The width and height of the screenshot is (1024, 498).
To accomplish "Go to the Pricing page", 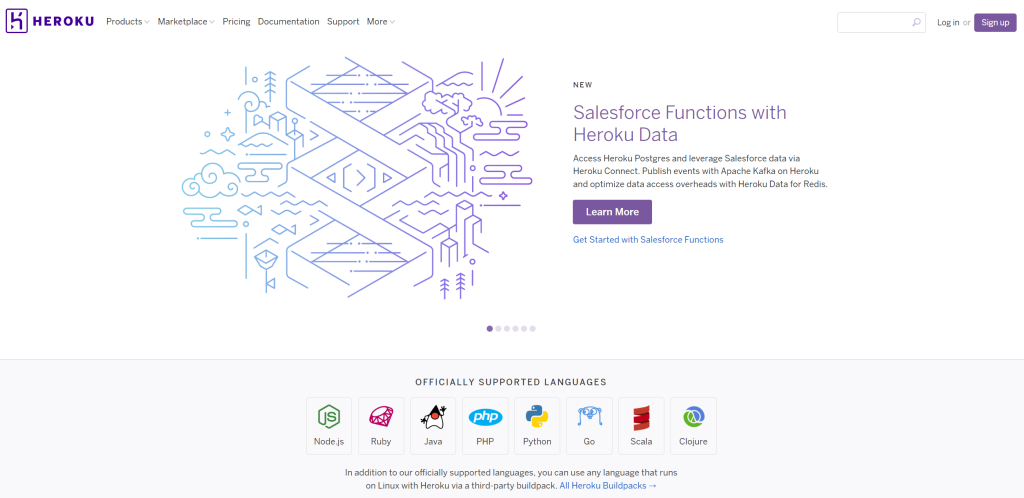I will click(x=236, y=22).
